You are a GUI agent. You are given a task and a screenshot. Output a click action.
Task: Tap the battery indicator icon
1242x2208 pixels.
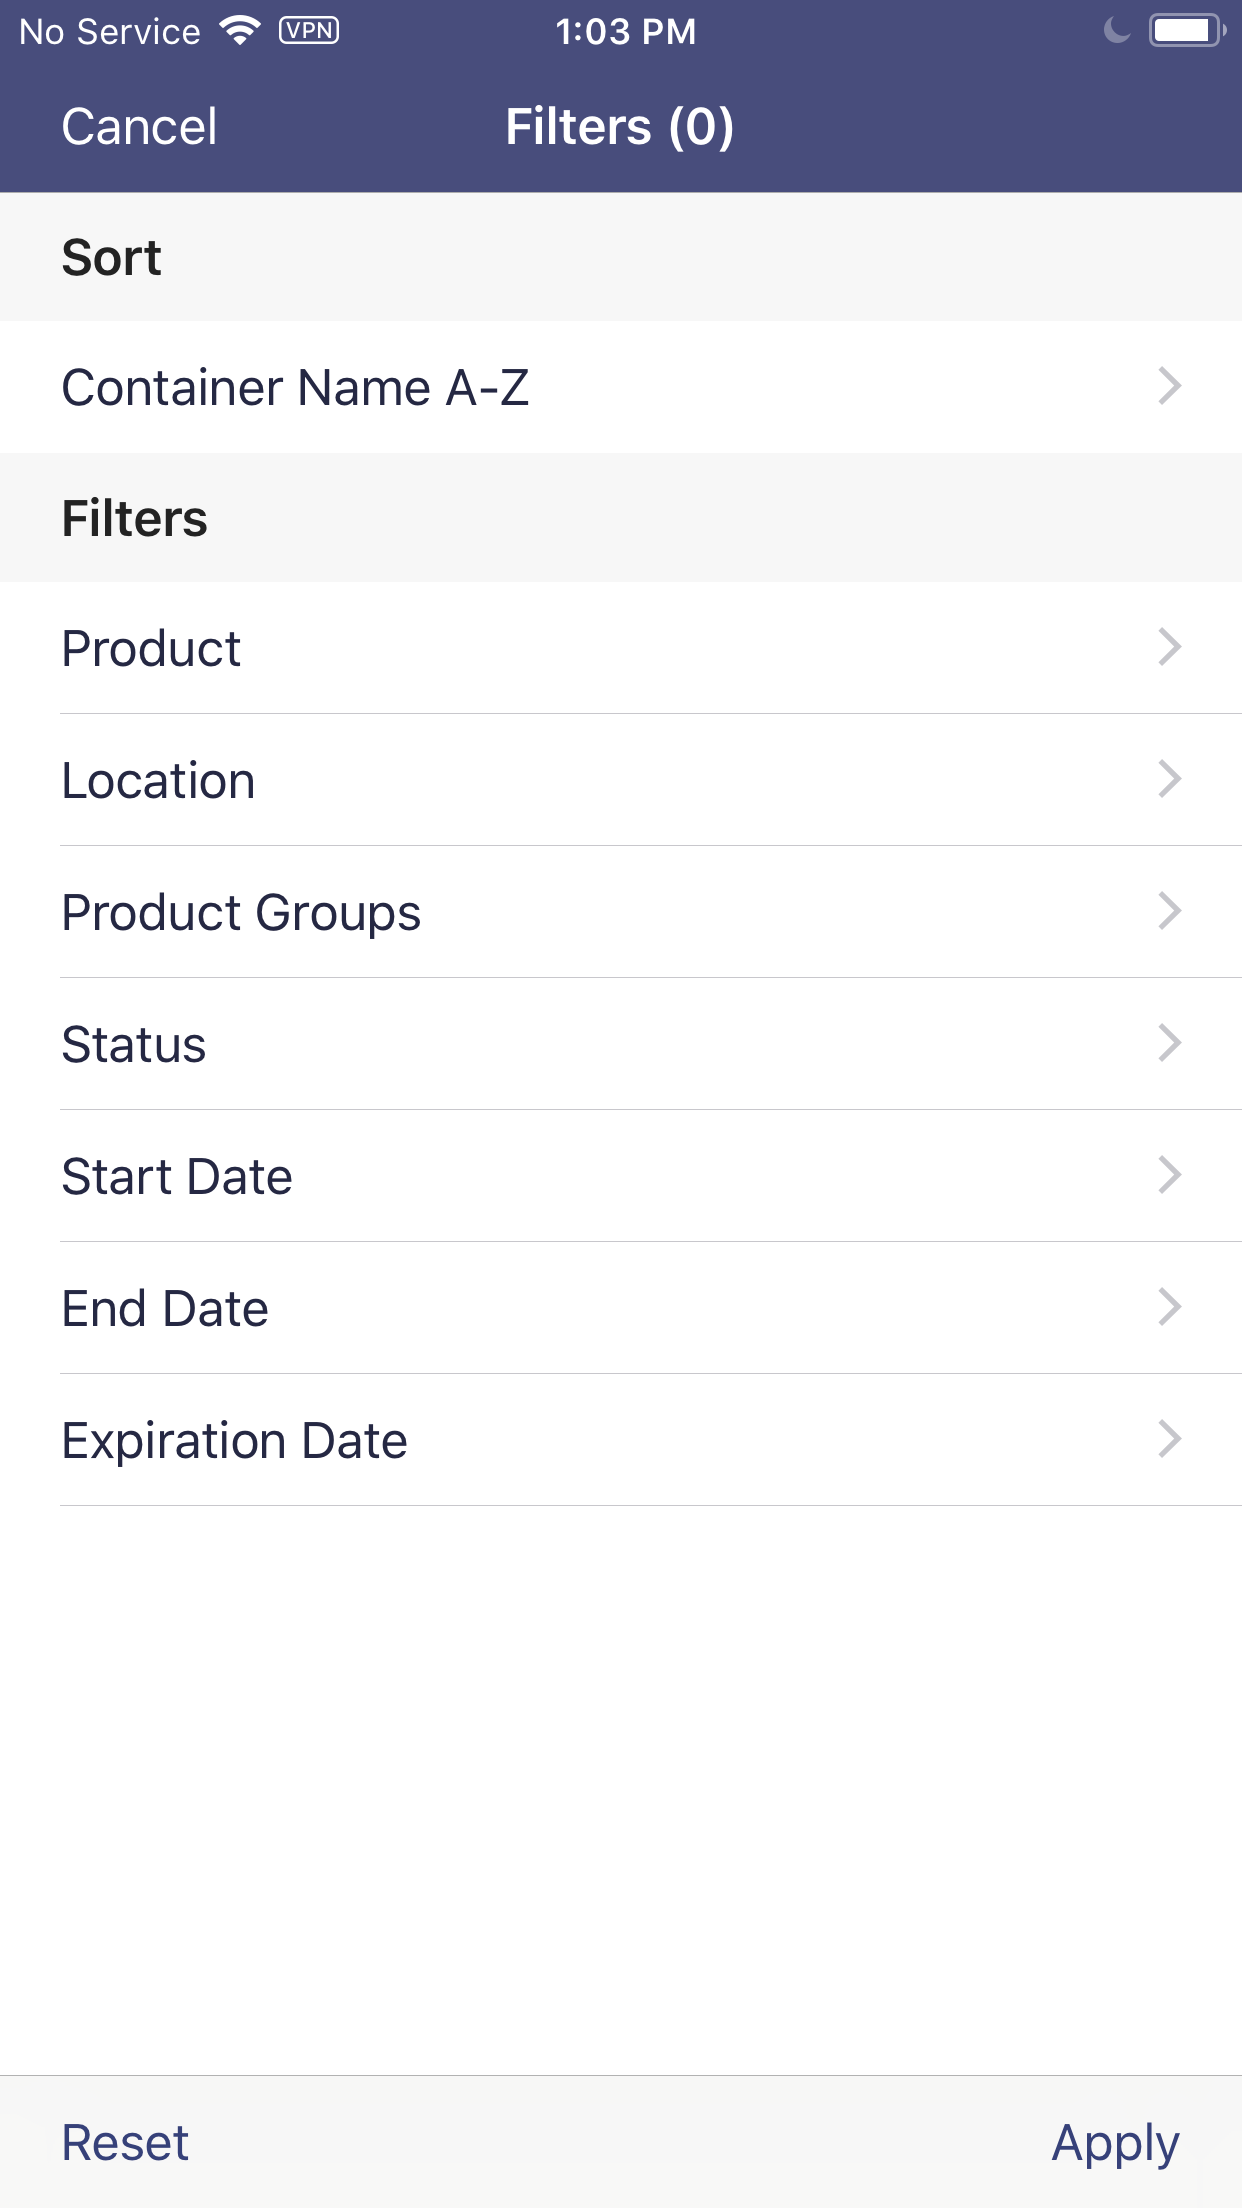click(x=1187, y=31)
